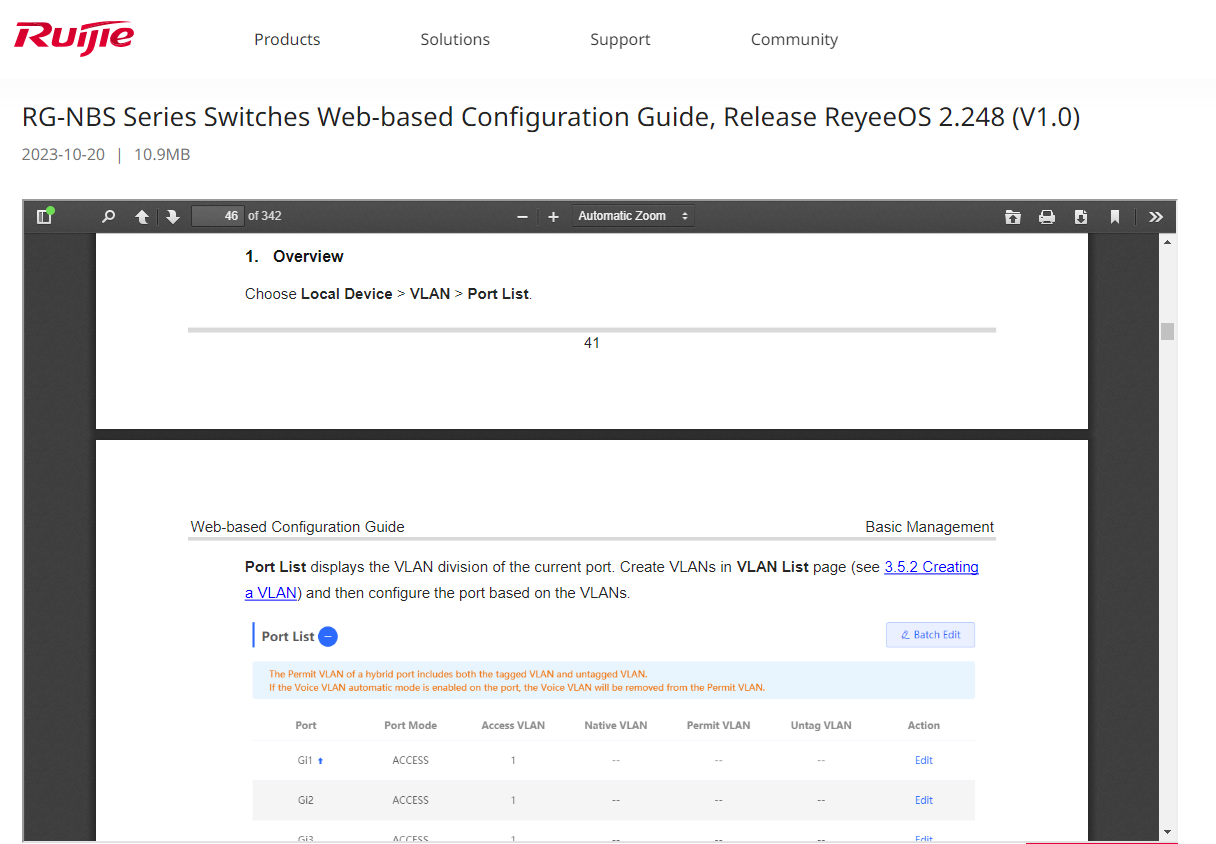This screenshot has width=1216, height=844.
Task: Click the scrollbar down arrow
Action: (1167, 832)
